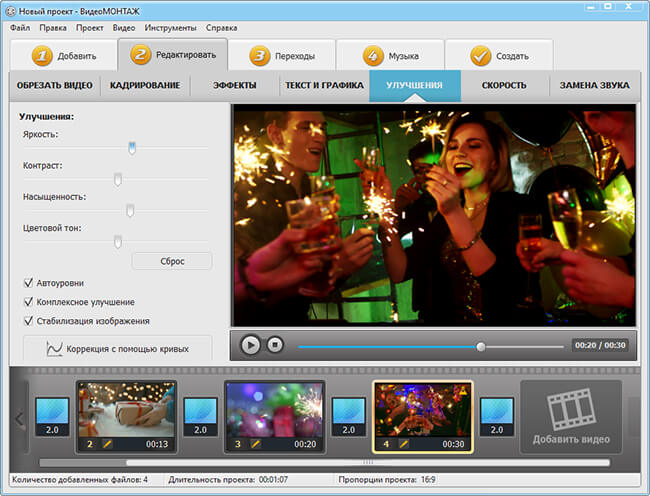Open the ЗАМЕНА ЗВУКА tab
The height and width of the screenshot is (496, 650).
(594, 85)
